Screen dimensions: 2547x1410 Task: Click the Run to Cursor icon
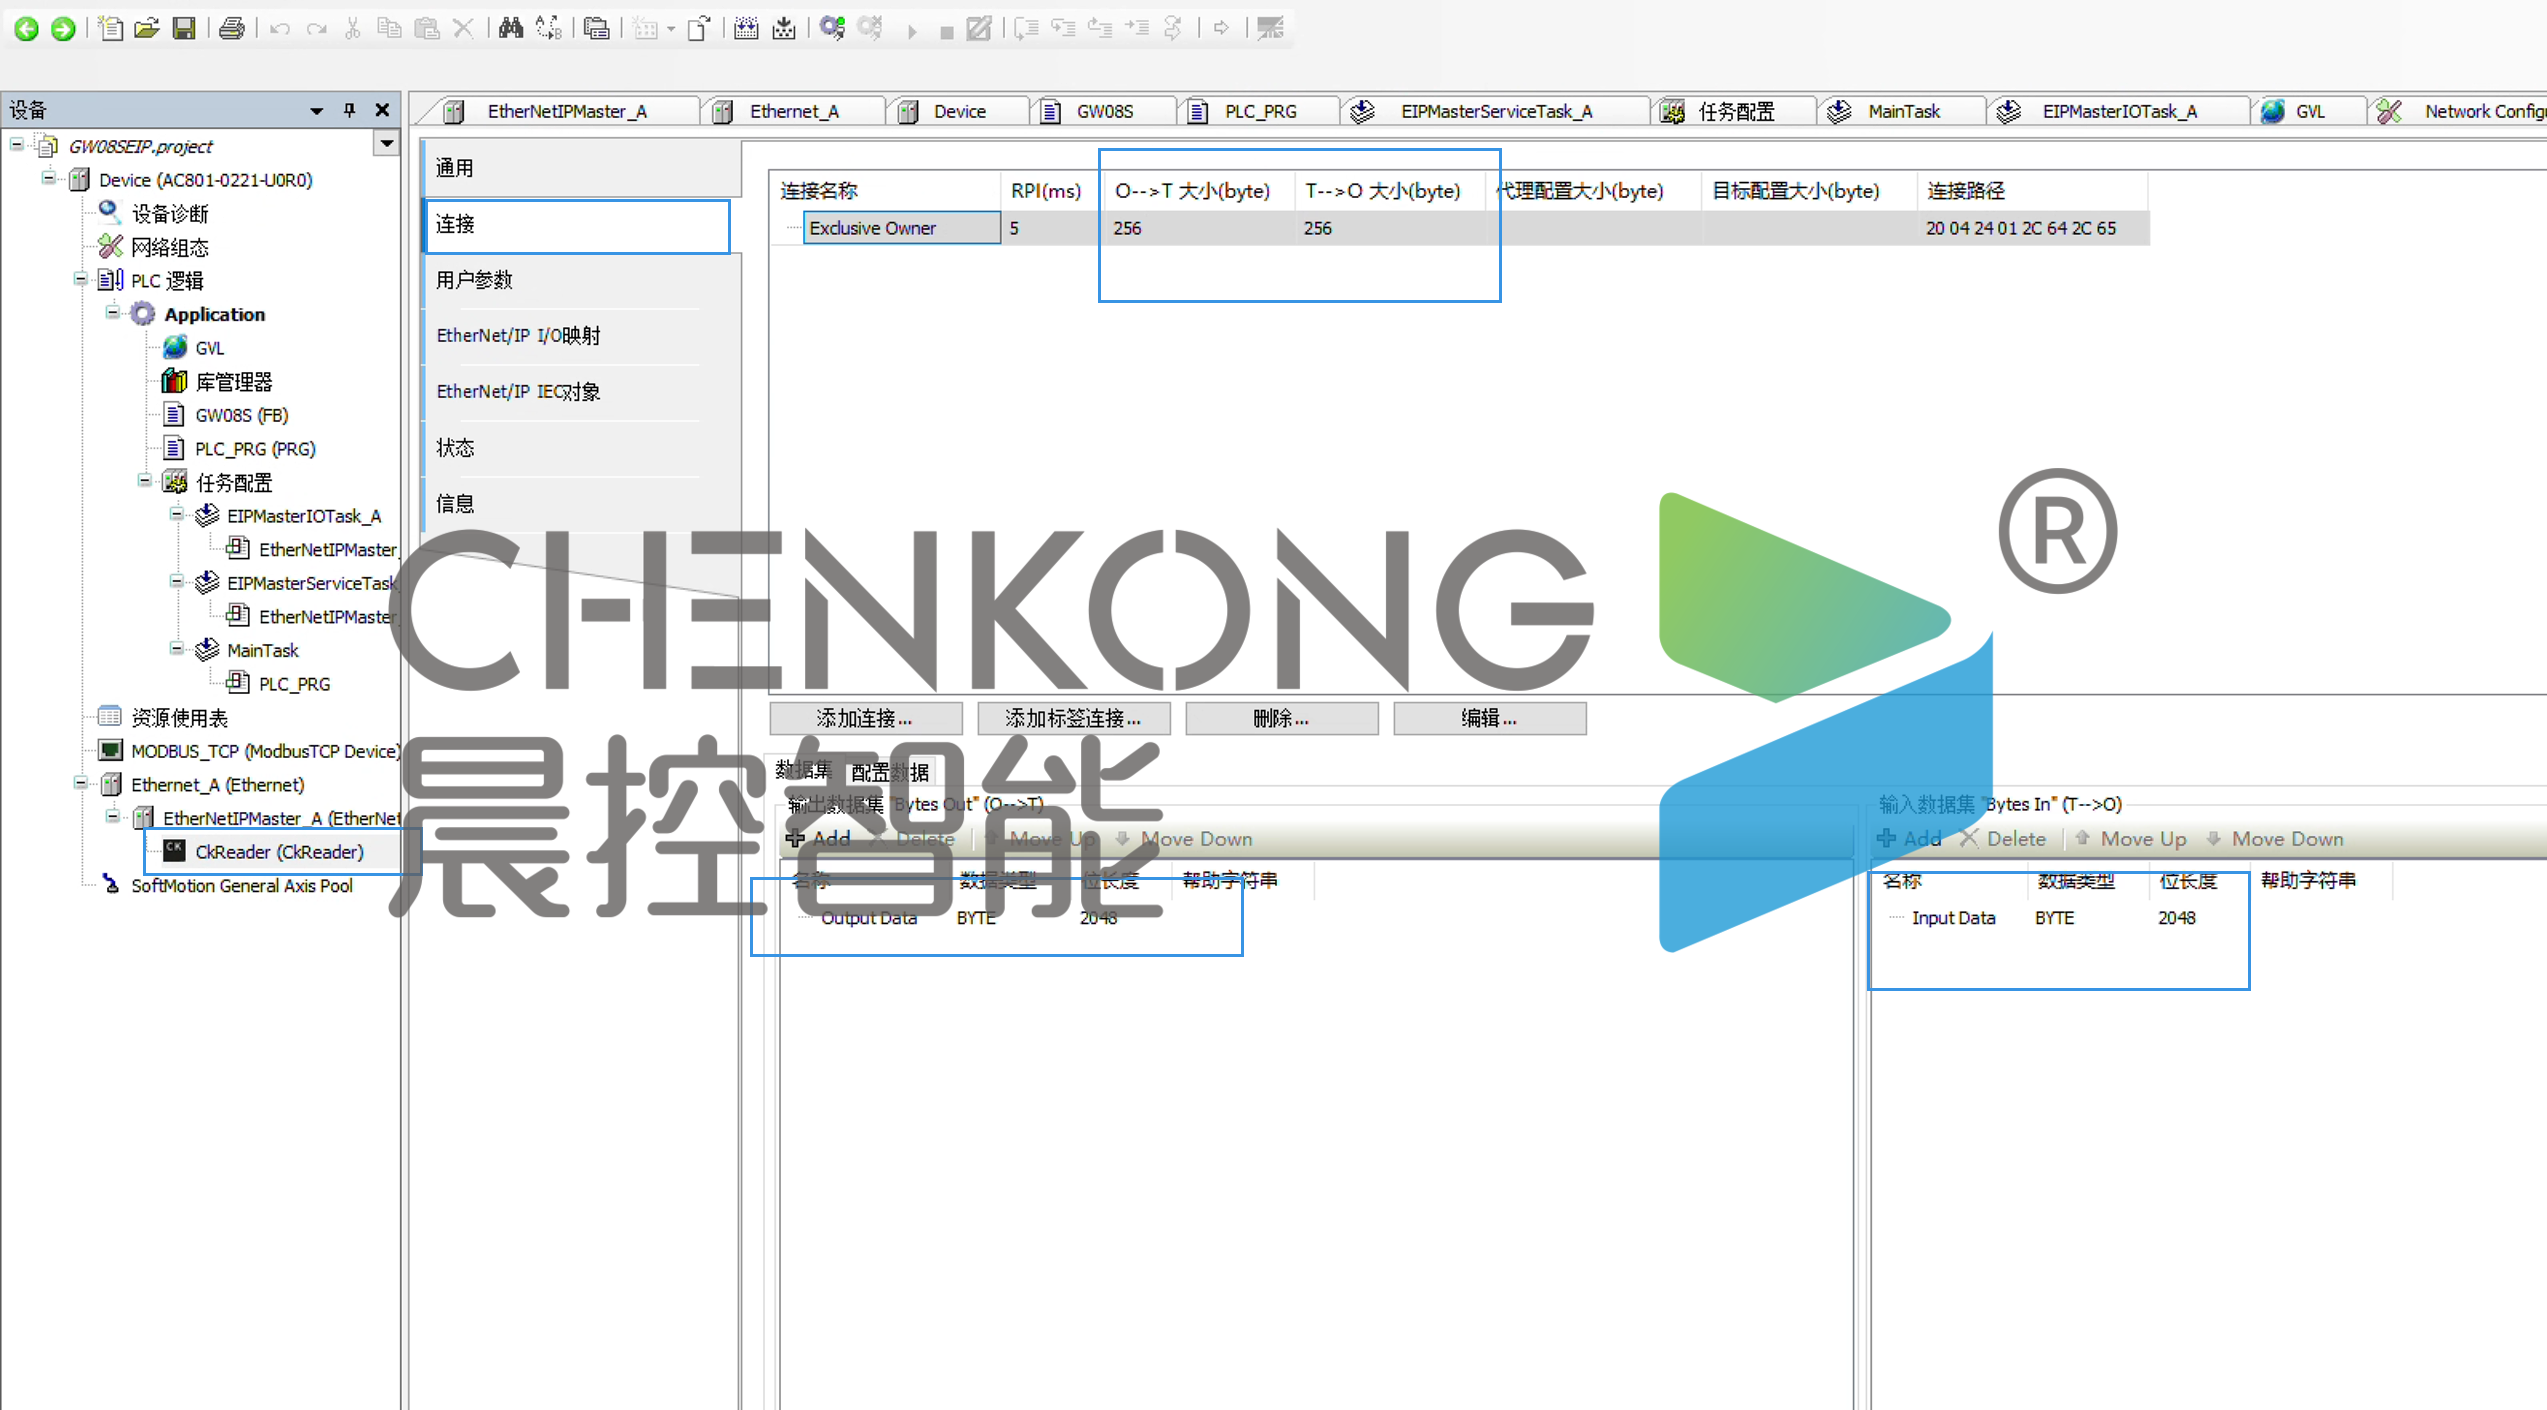pos(1137,28)
